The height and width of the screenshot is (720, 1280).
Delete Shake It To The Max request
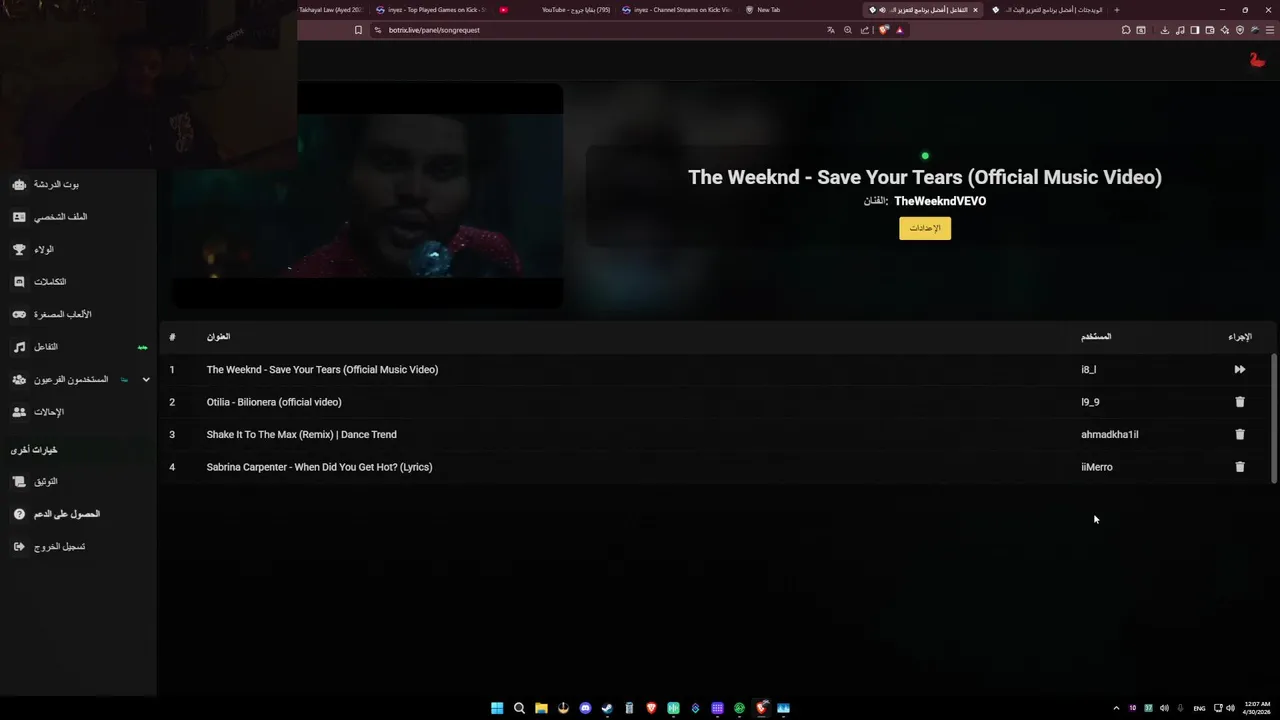click(x=1240, y=434)
